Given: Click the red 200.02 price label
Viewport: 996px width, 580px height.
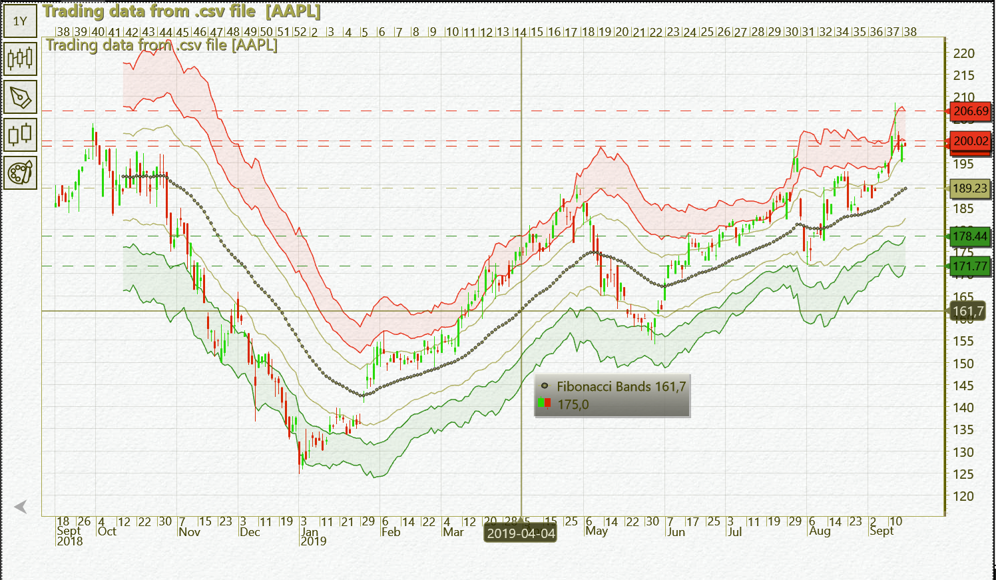Looking at the screenshot, I should [x=971, y=141].
